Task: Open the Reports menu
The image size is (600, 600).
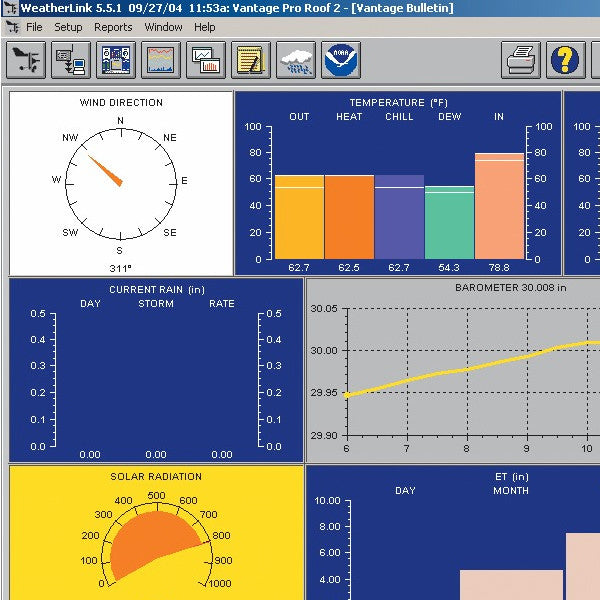Action: [x=113, y=27]
